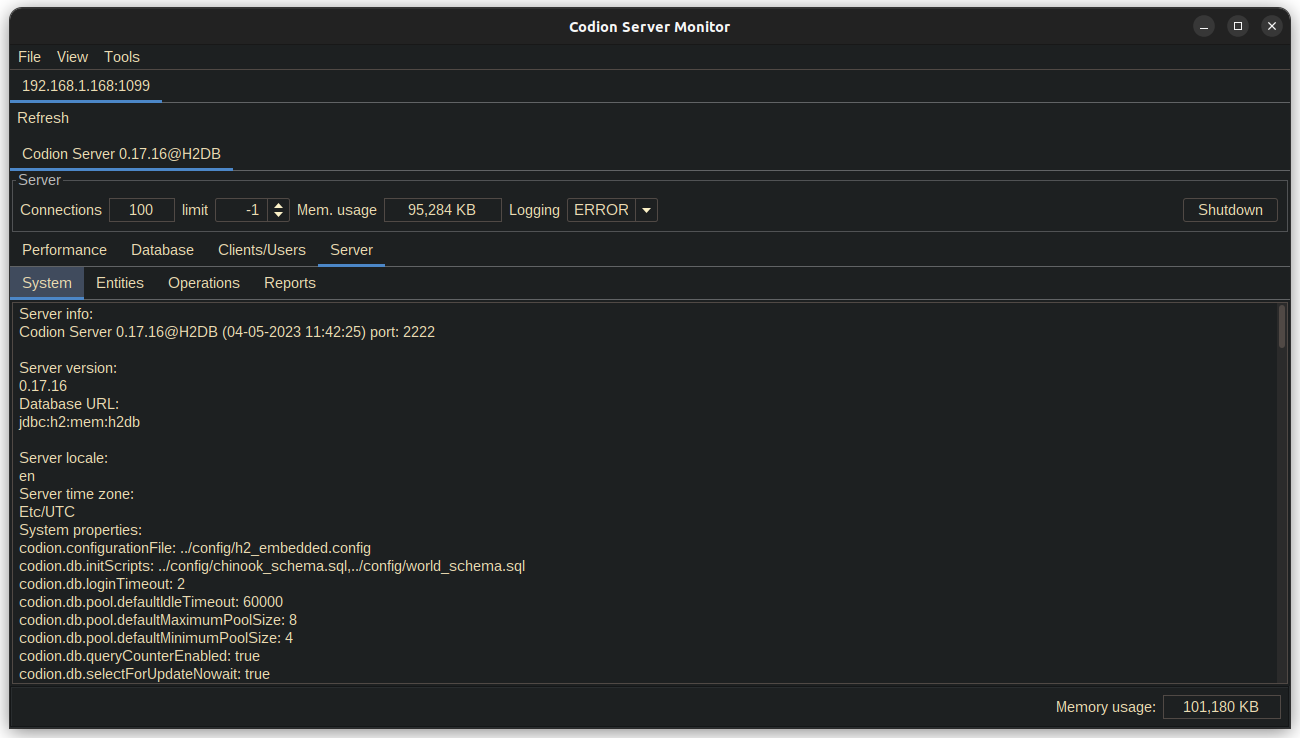The width and height of the screenshot is (1300, 738).
Task: Decrease the connection limit with down arrow
Action: coord(278,216)
